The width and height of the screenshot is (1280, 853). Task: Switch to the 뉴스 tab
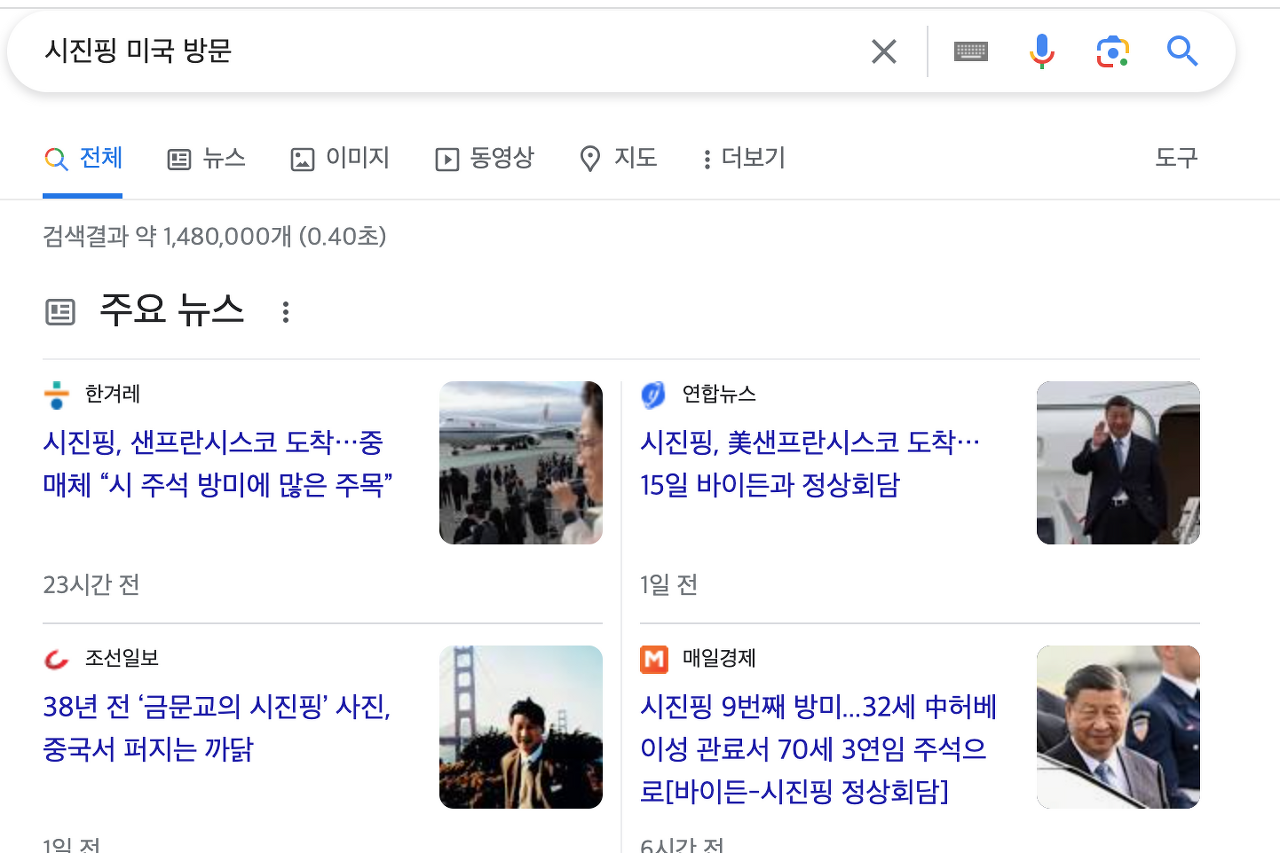click(206, 158)
